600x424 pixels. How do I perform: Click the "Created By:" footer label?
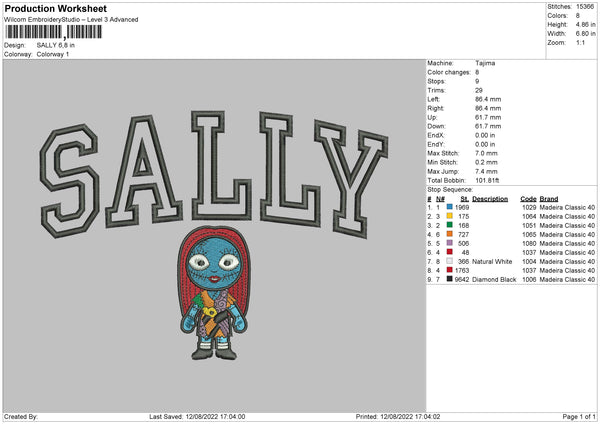tap(21, 416)
